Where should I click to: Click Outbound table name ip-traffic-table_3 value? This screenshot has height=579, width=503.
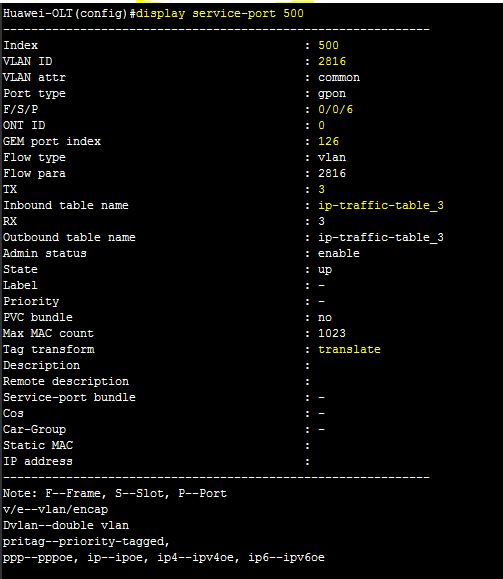click(x=381, y=237)
